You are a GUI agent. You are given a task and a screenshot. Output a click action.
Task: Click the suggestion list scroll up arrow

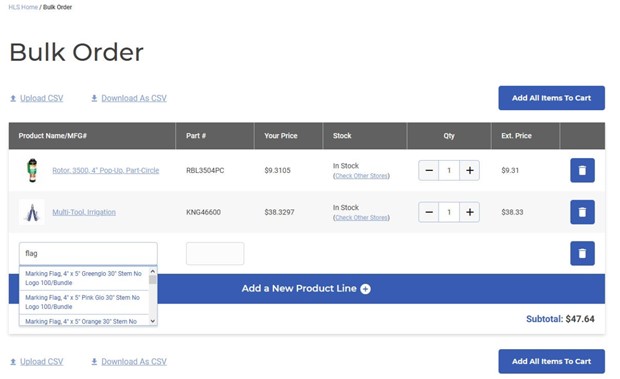[x=153, y=272]
